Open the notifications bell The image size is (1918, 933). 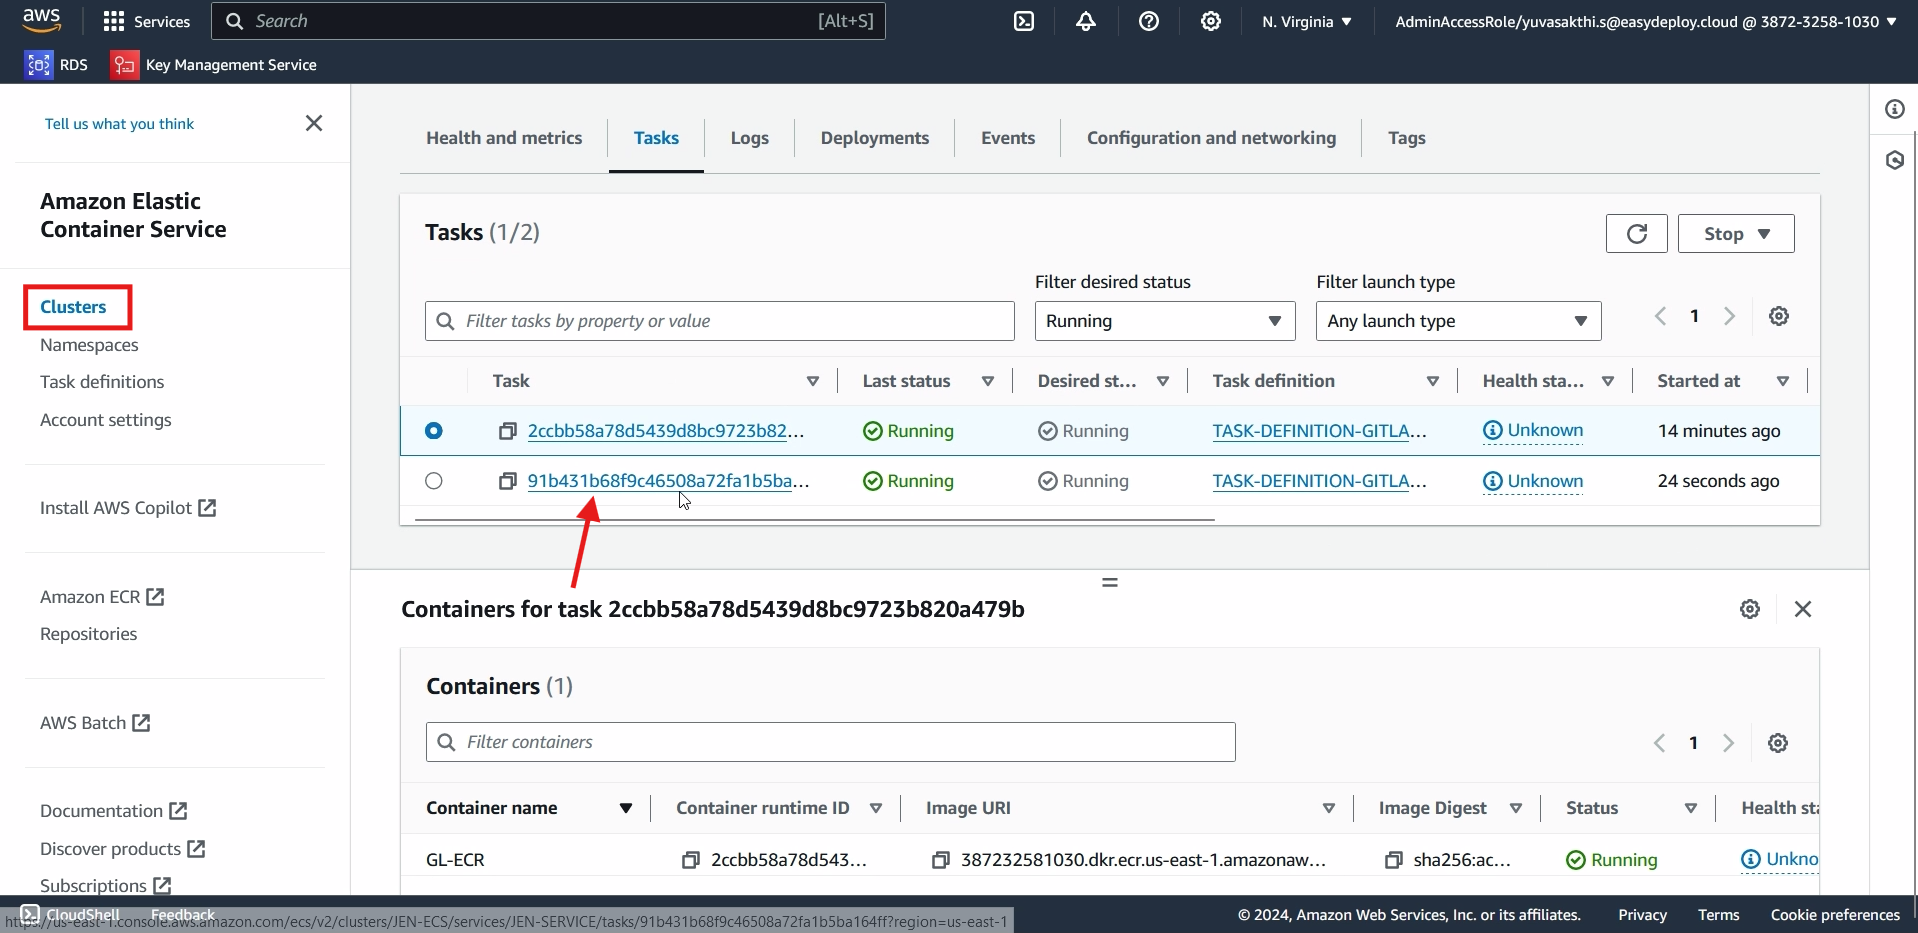(1086, 21)
